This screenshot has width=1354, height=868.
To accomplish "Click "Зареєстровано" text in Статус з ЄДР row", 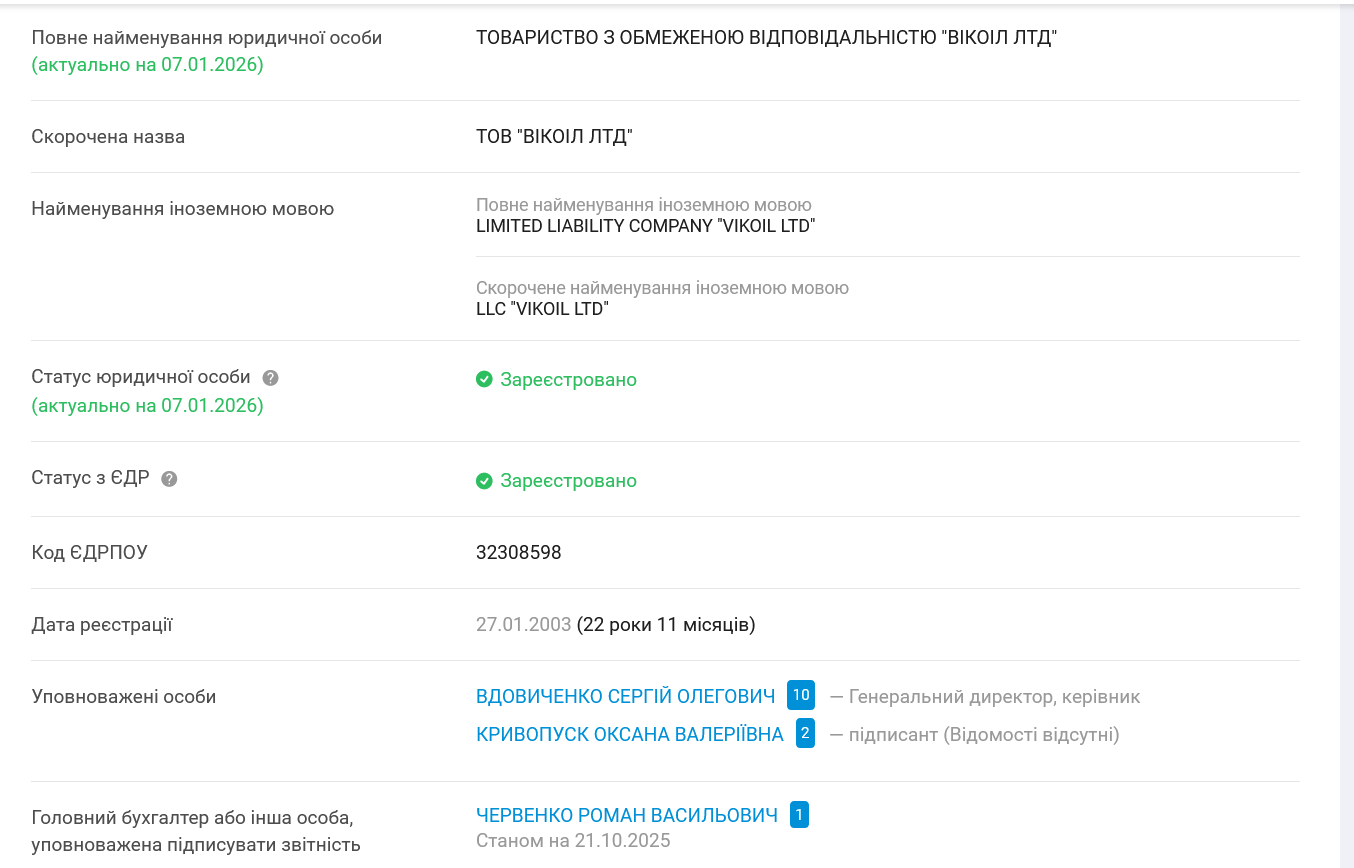I will [x=568, y=481].
